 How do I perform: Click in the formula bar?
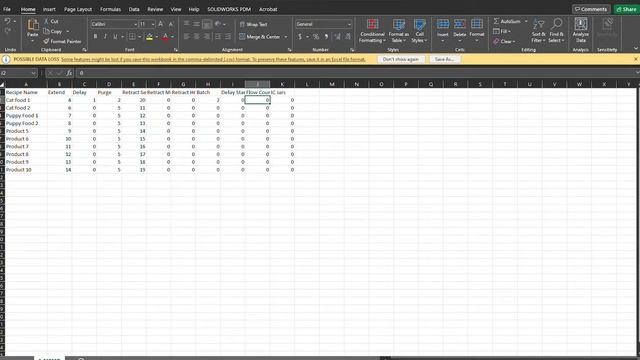(x=355, y=73)
